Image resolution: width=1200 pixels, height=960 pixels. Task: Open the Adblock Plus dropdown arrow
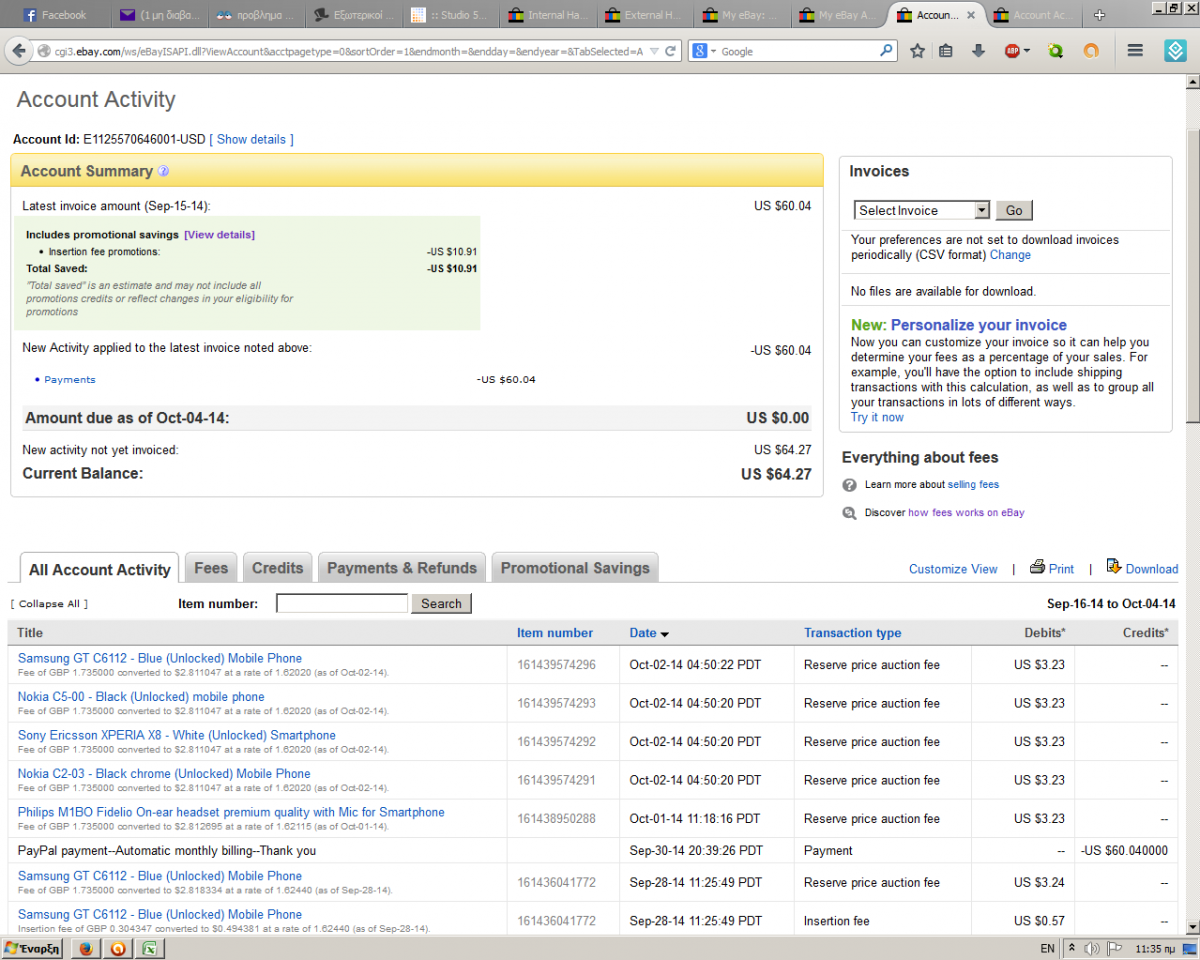click(x=1026, y=51)
